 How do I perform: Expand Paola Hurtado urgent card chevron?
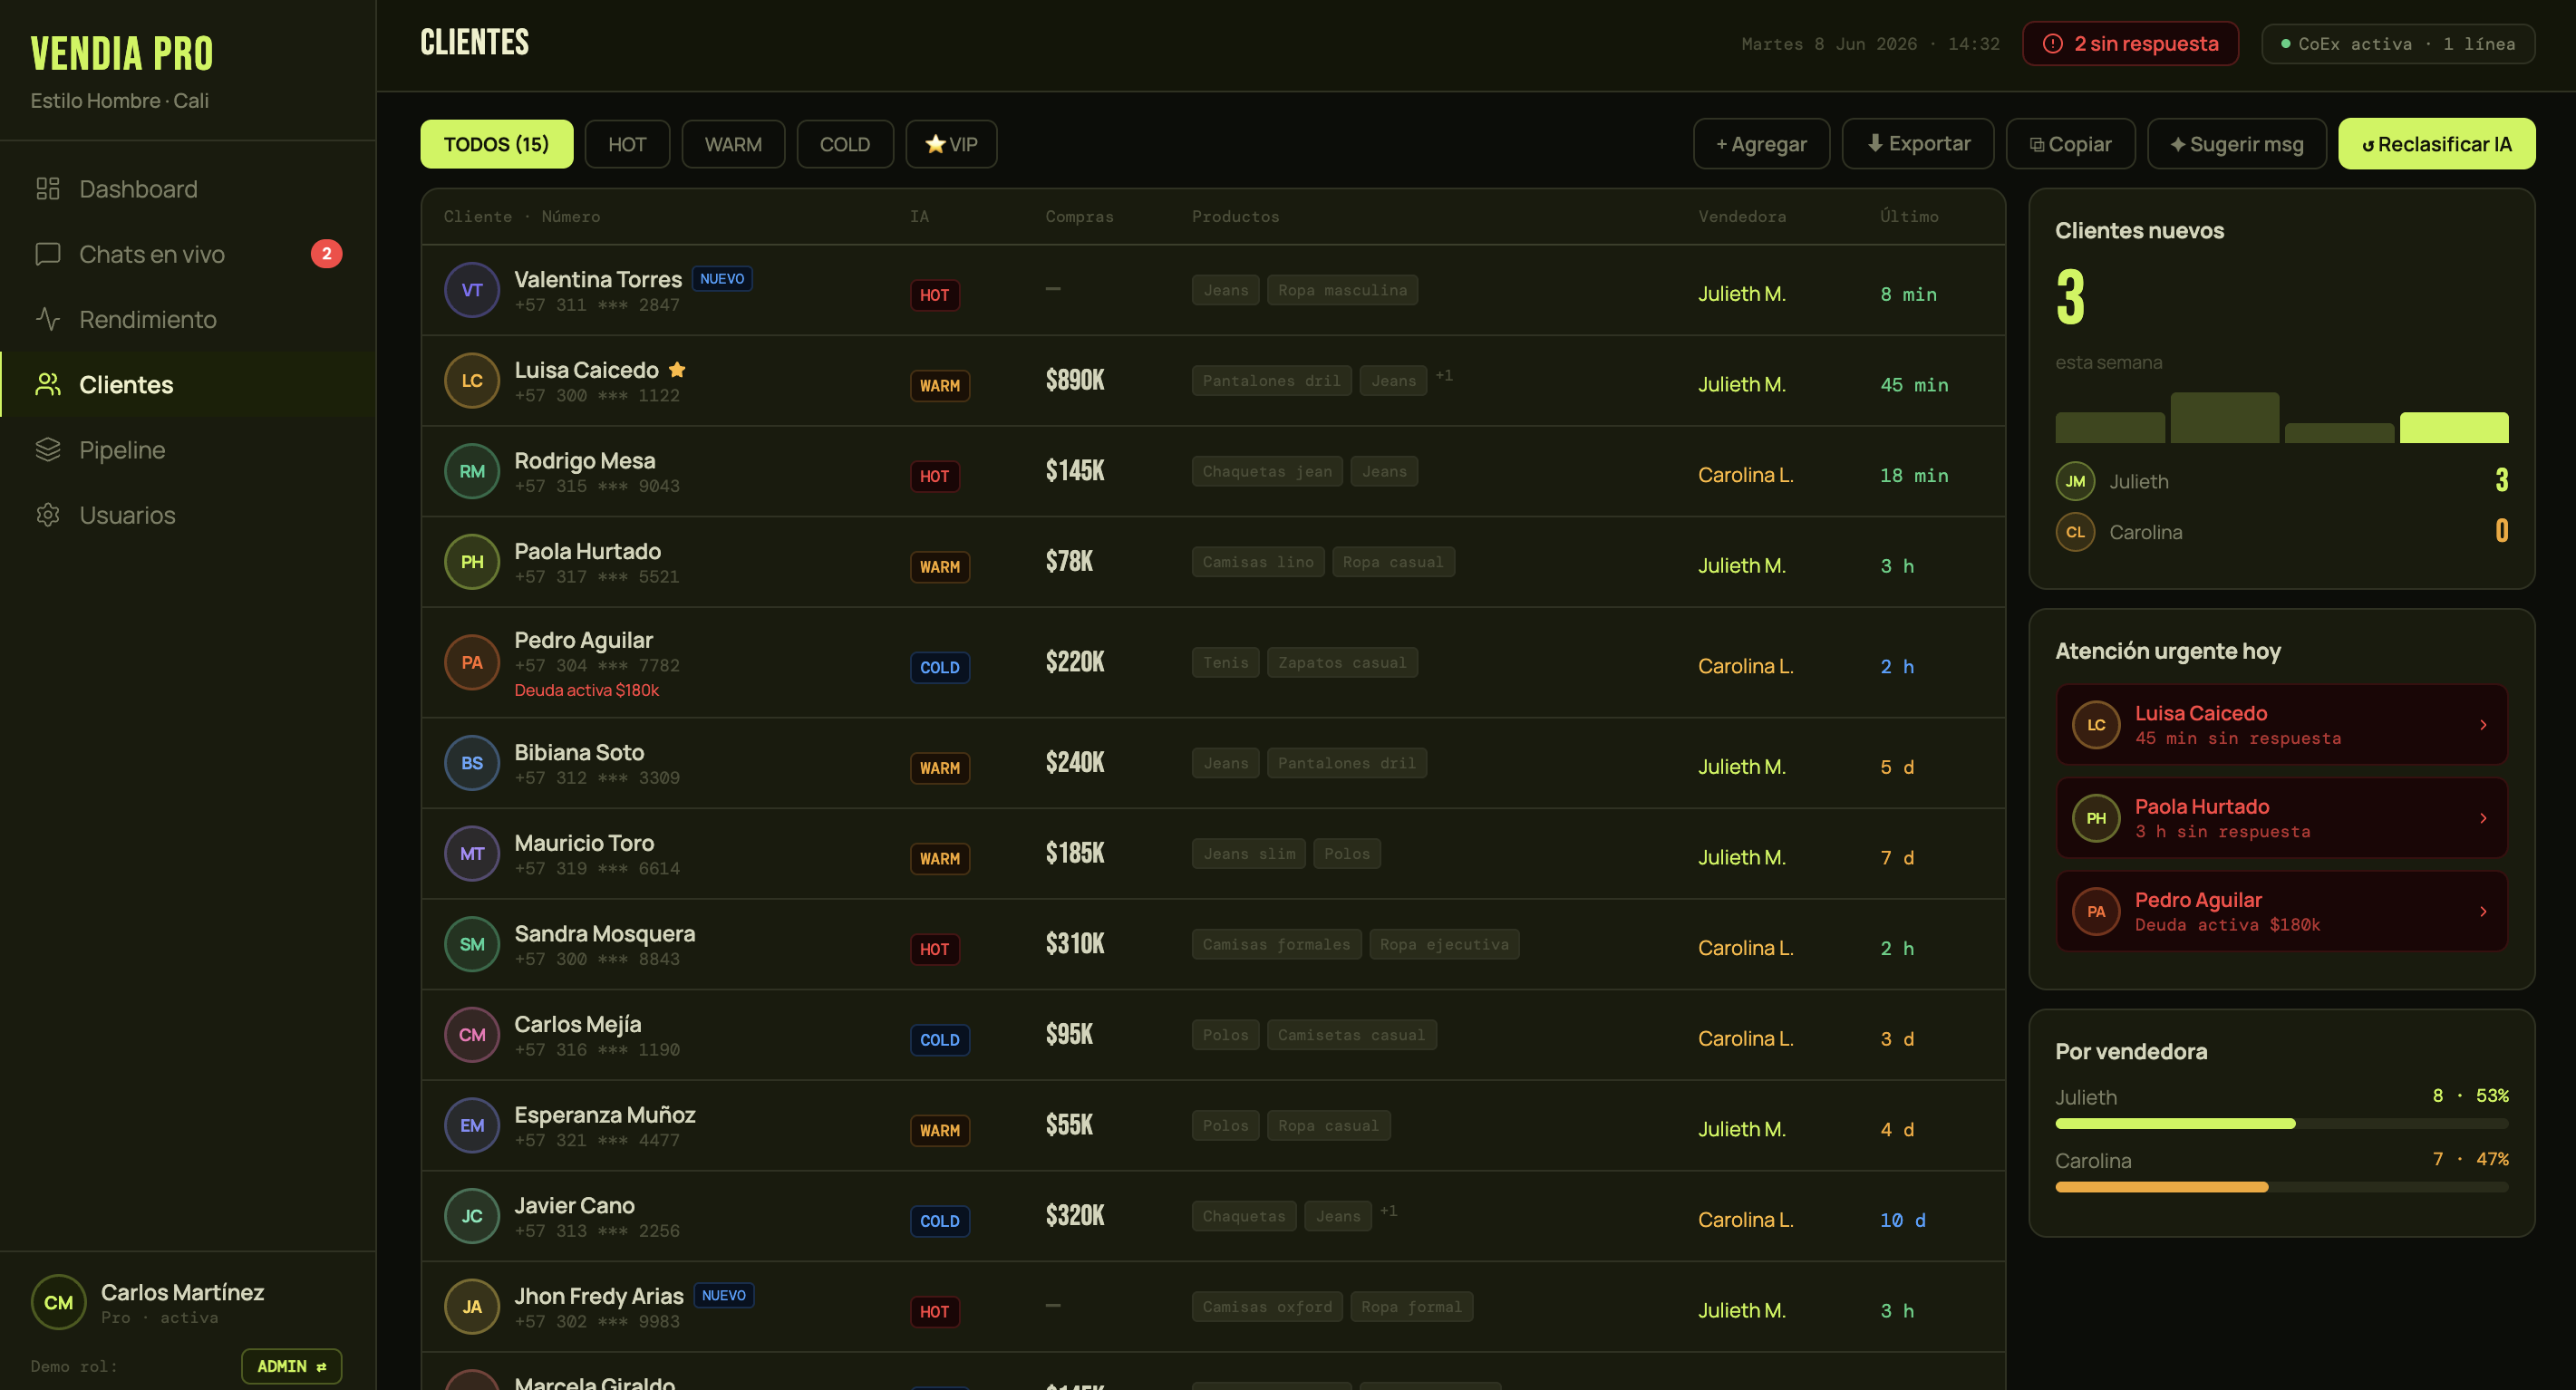[x=2483, y=818]
